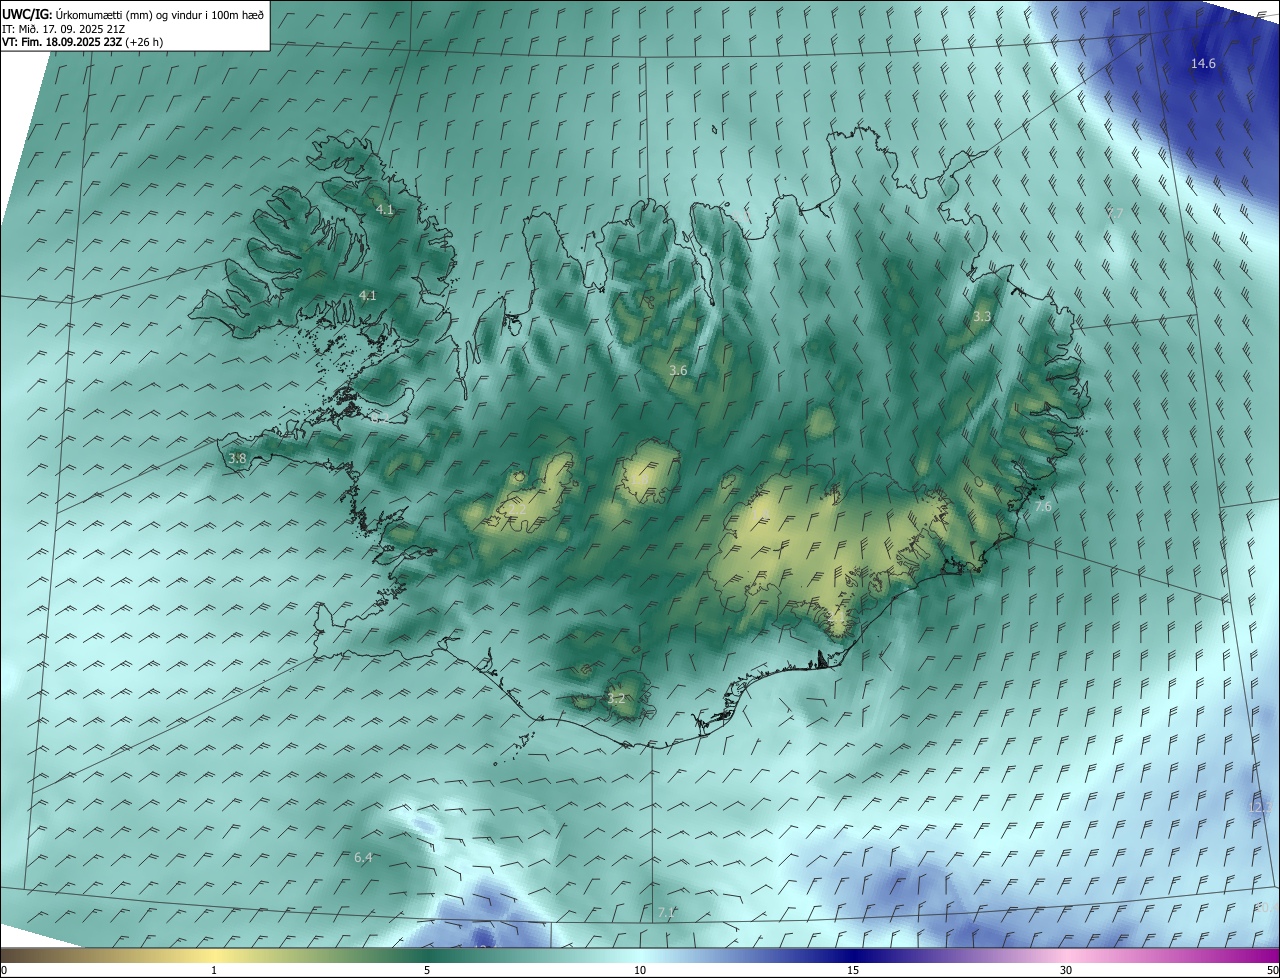This screenshot has height=978, width=1280.
Task: Click the 7.1 value label on the map
Action: (666, 913)
